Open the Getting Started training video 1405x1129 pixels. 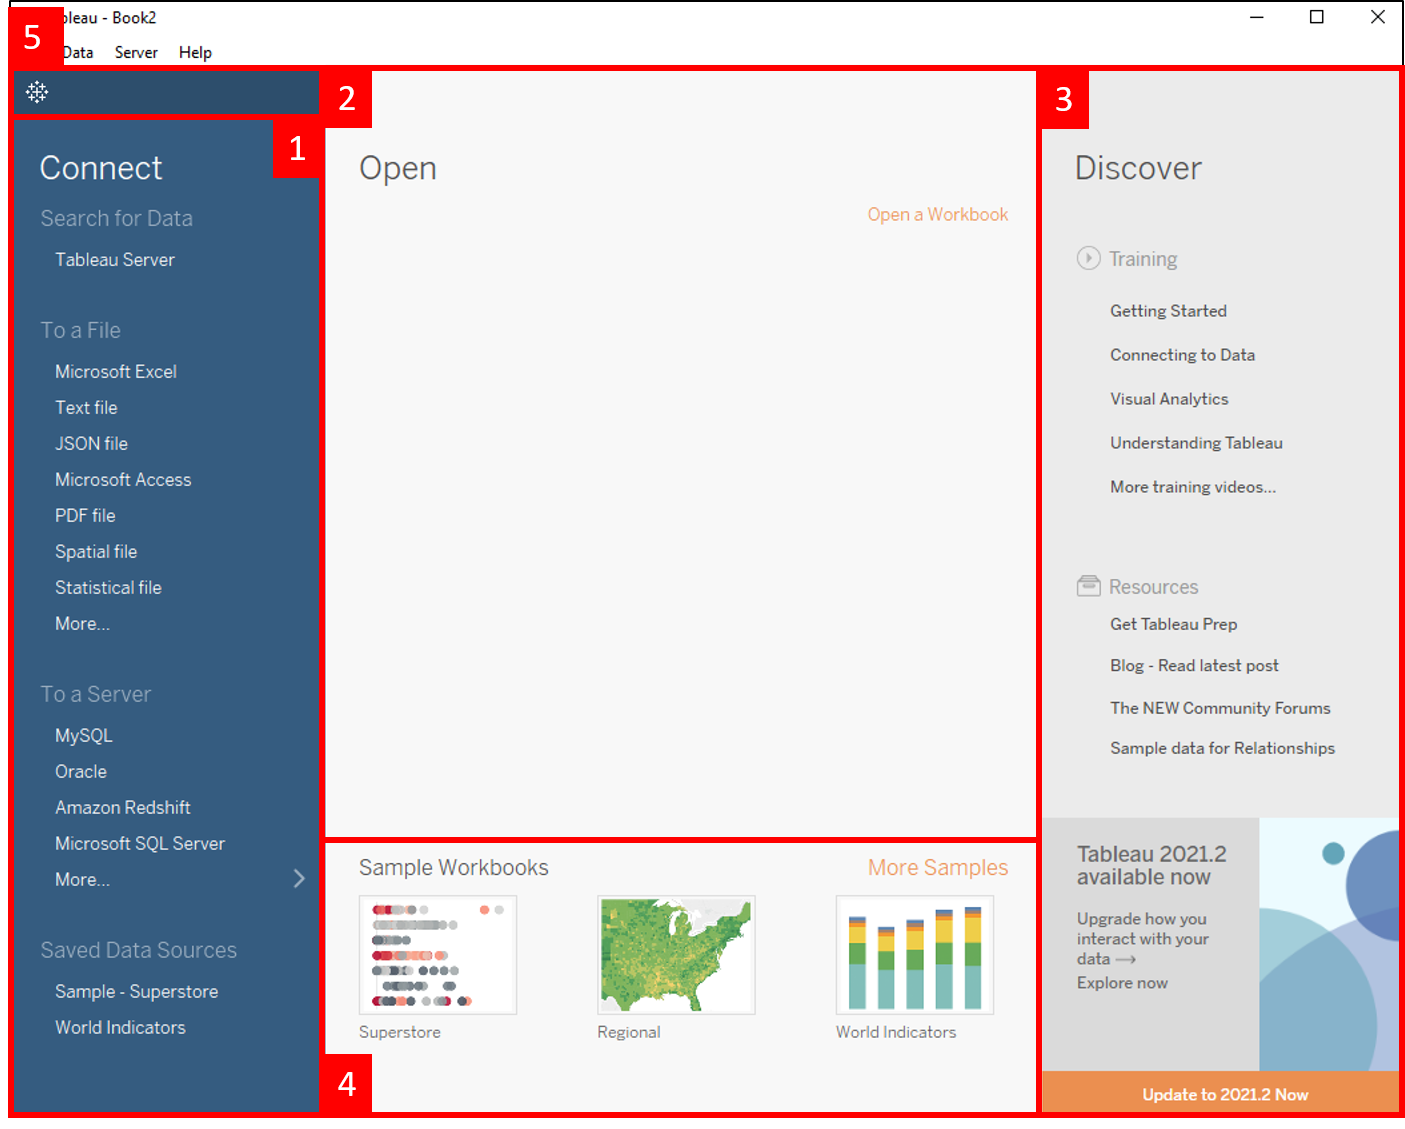pos(1168,311)
